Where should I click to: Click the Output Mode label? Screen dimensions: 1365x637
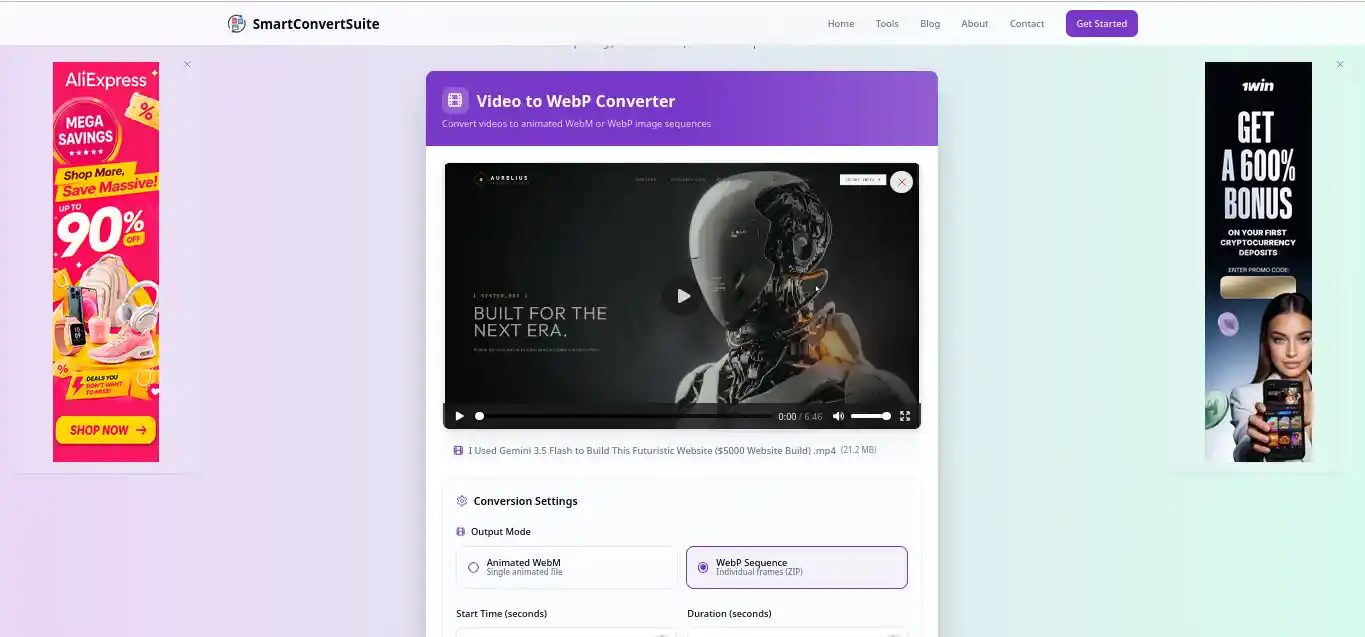click(501, 532)
